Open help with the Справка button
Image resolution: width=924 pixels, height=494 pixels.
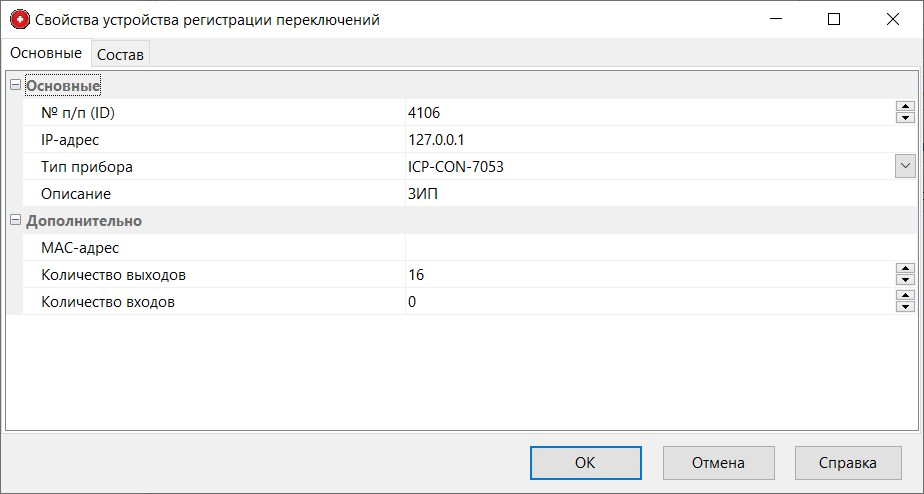click(x=849, y=462)
